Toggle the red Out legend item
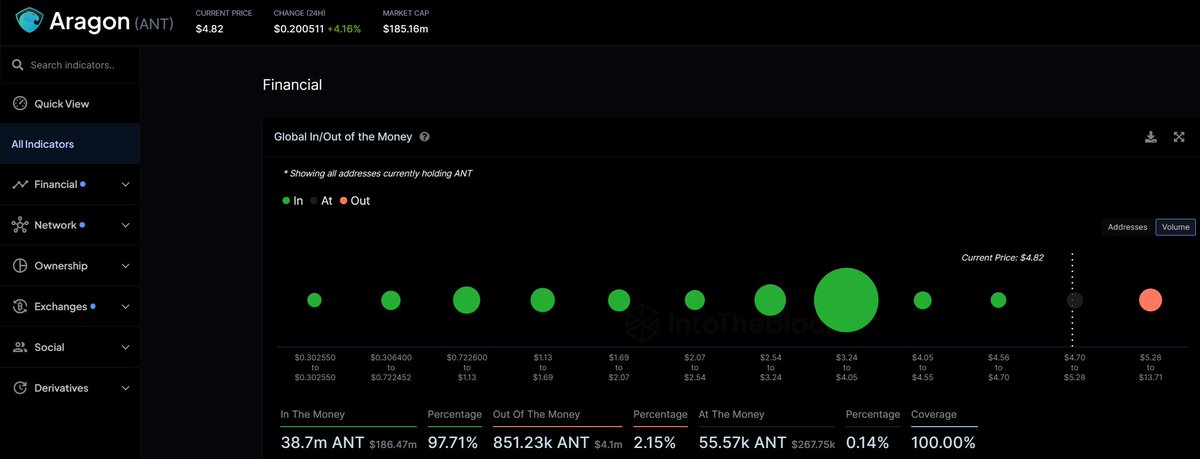 (354, 201)
